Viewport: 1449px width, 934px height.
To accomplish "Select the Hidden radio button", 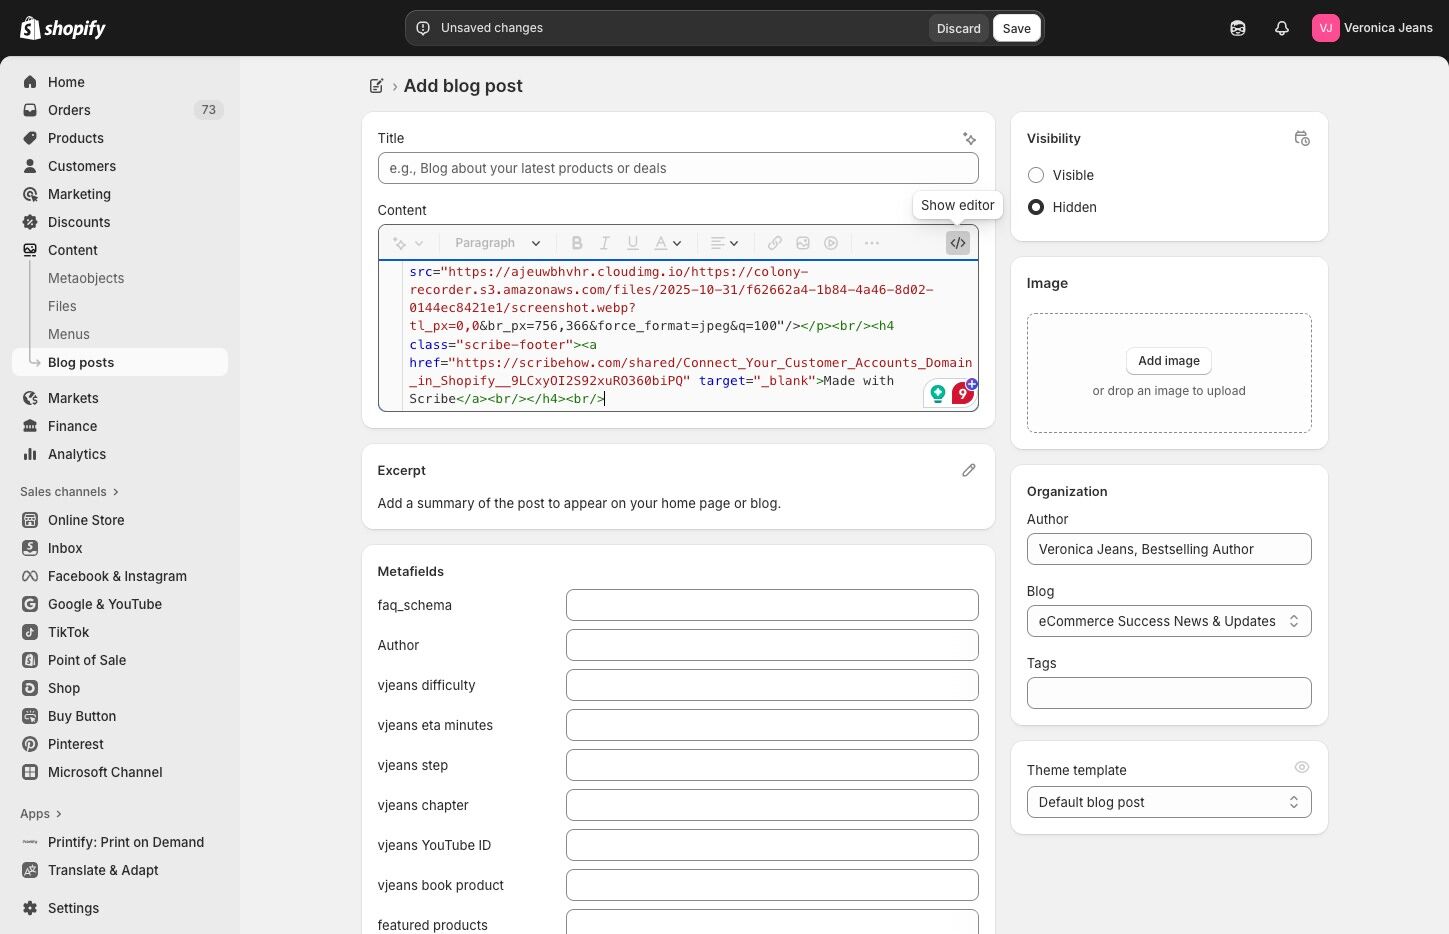I will (x=1036, y=207).
